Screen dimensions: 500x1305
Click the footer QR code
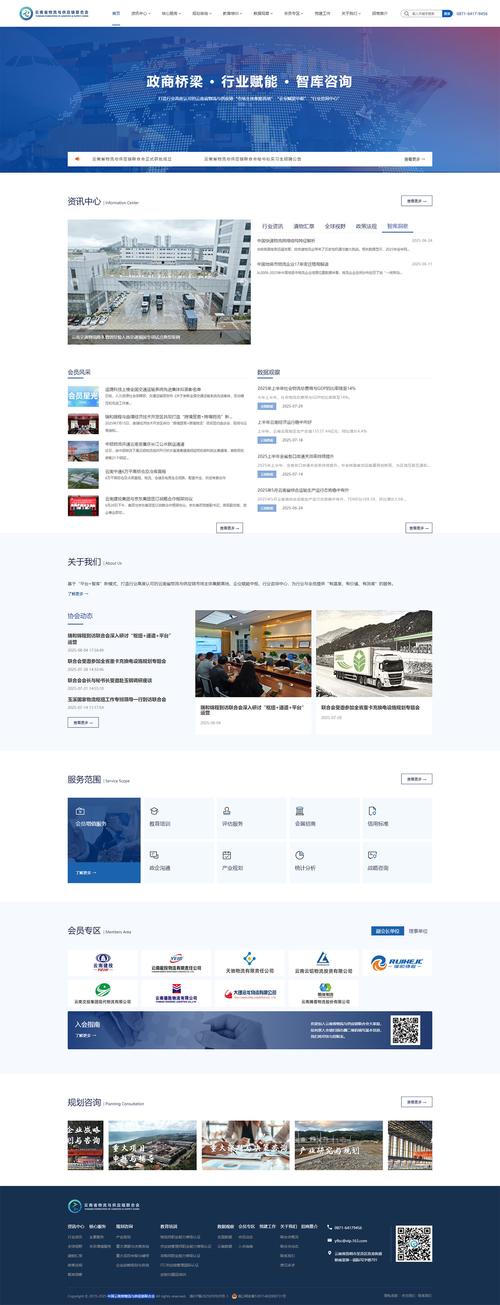point(413,1243)
